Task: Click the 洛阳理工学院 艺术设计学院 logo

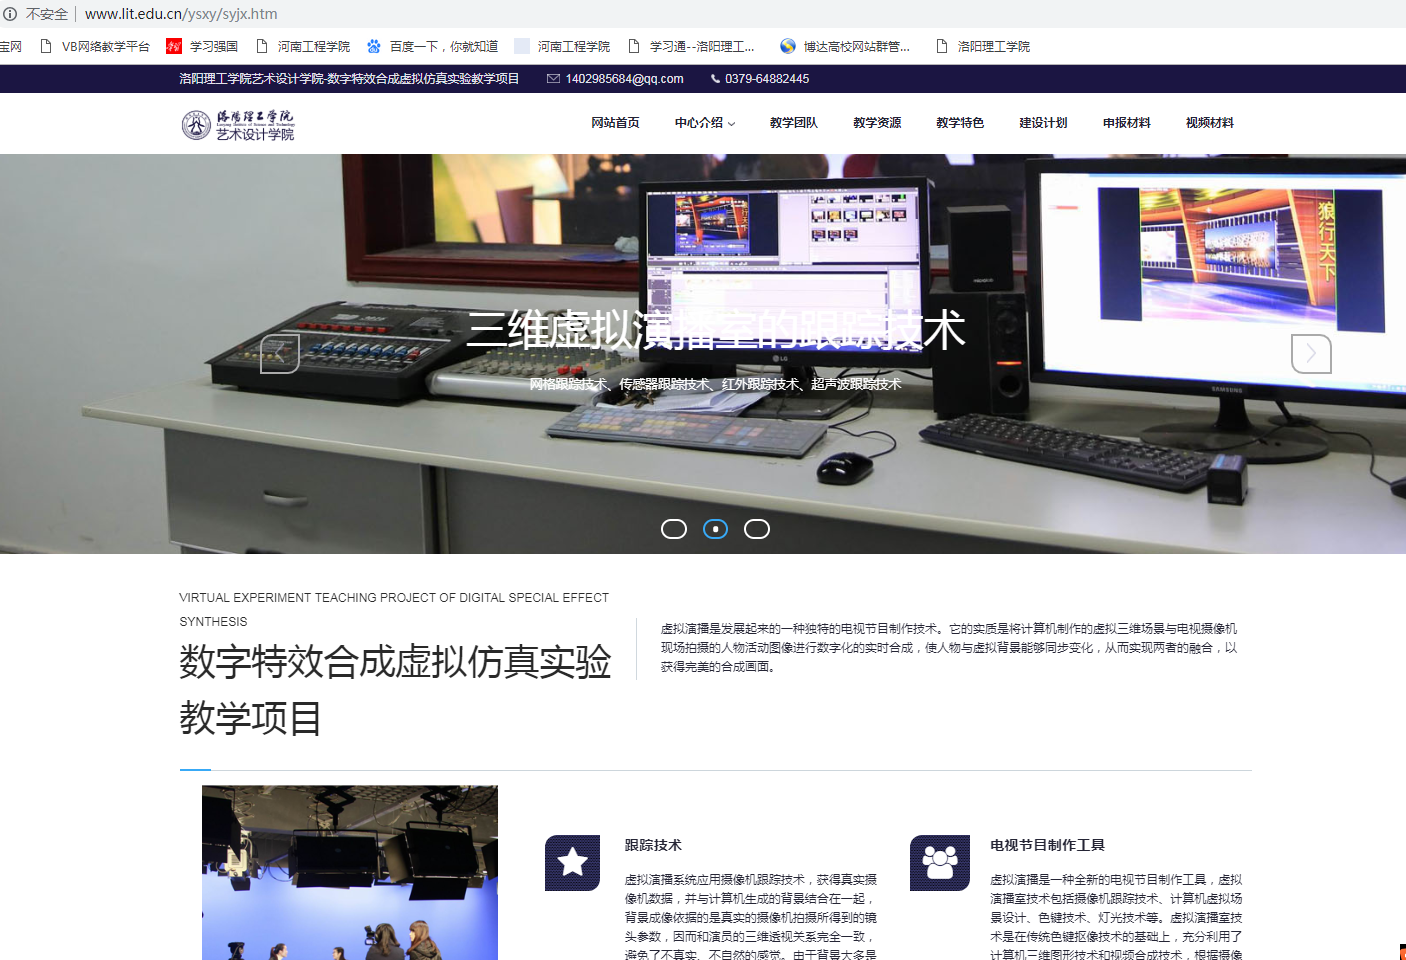Action: [x=238, y=125]
